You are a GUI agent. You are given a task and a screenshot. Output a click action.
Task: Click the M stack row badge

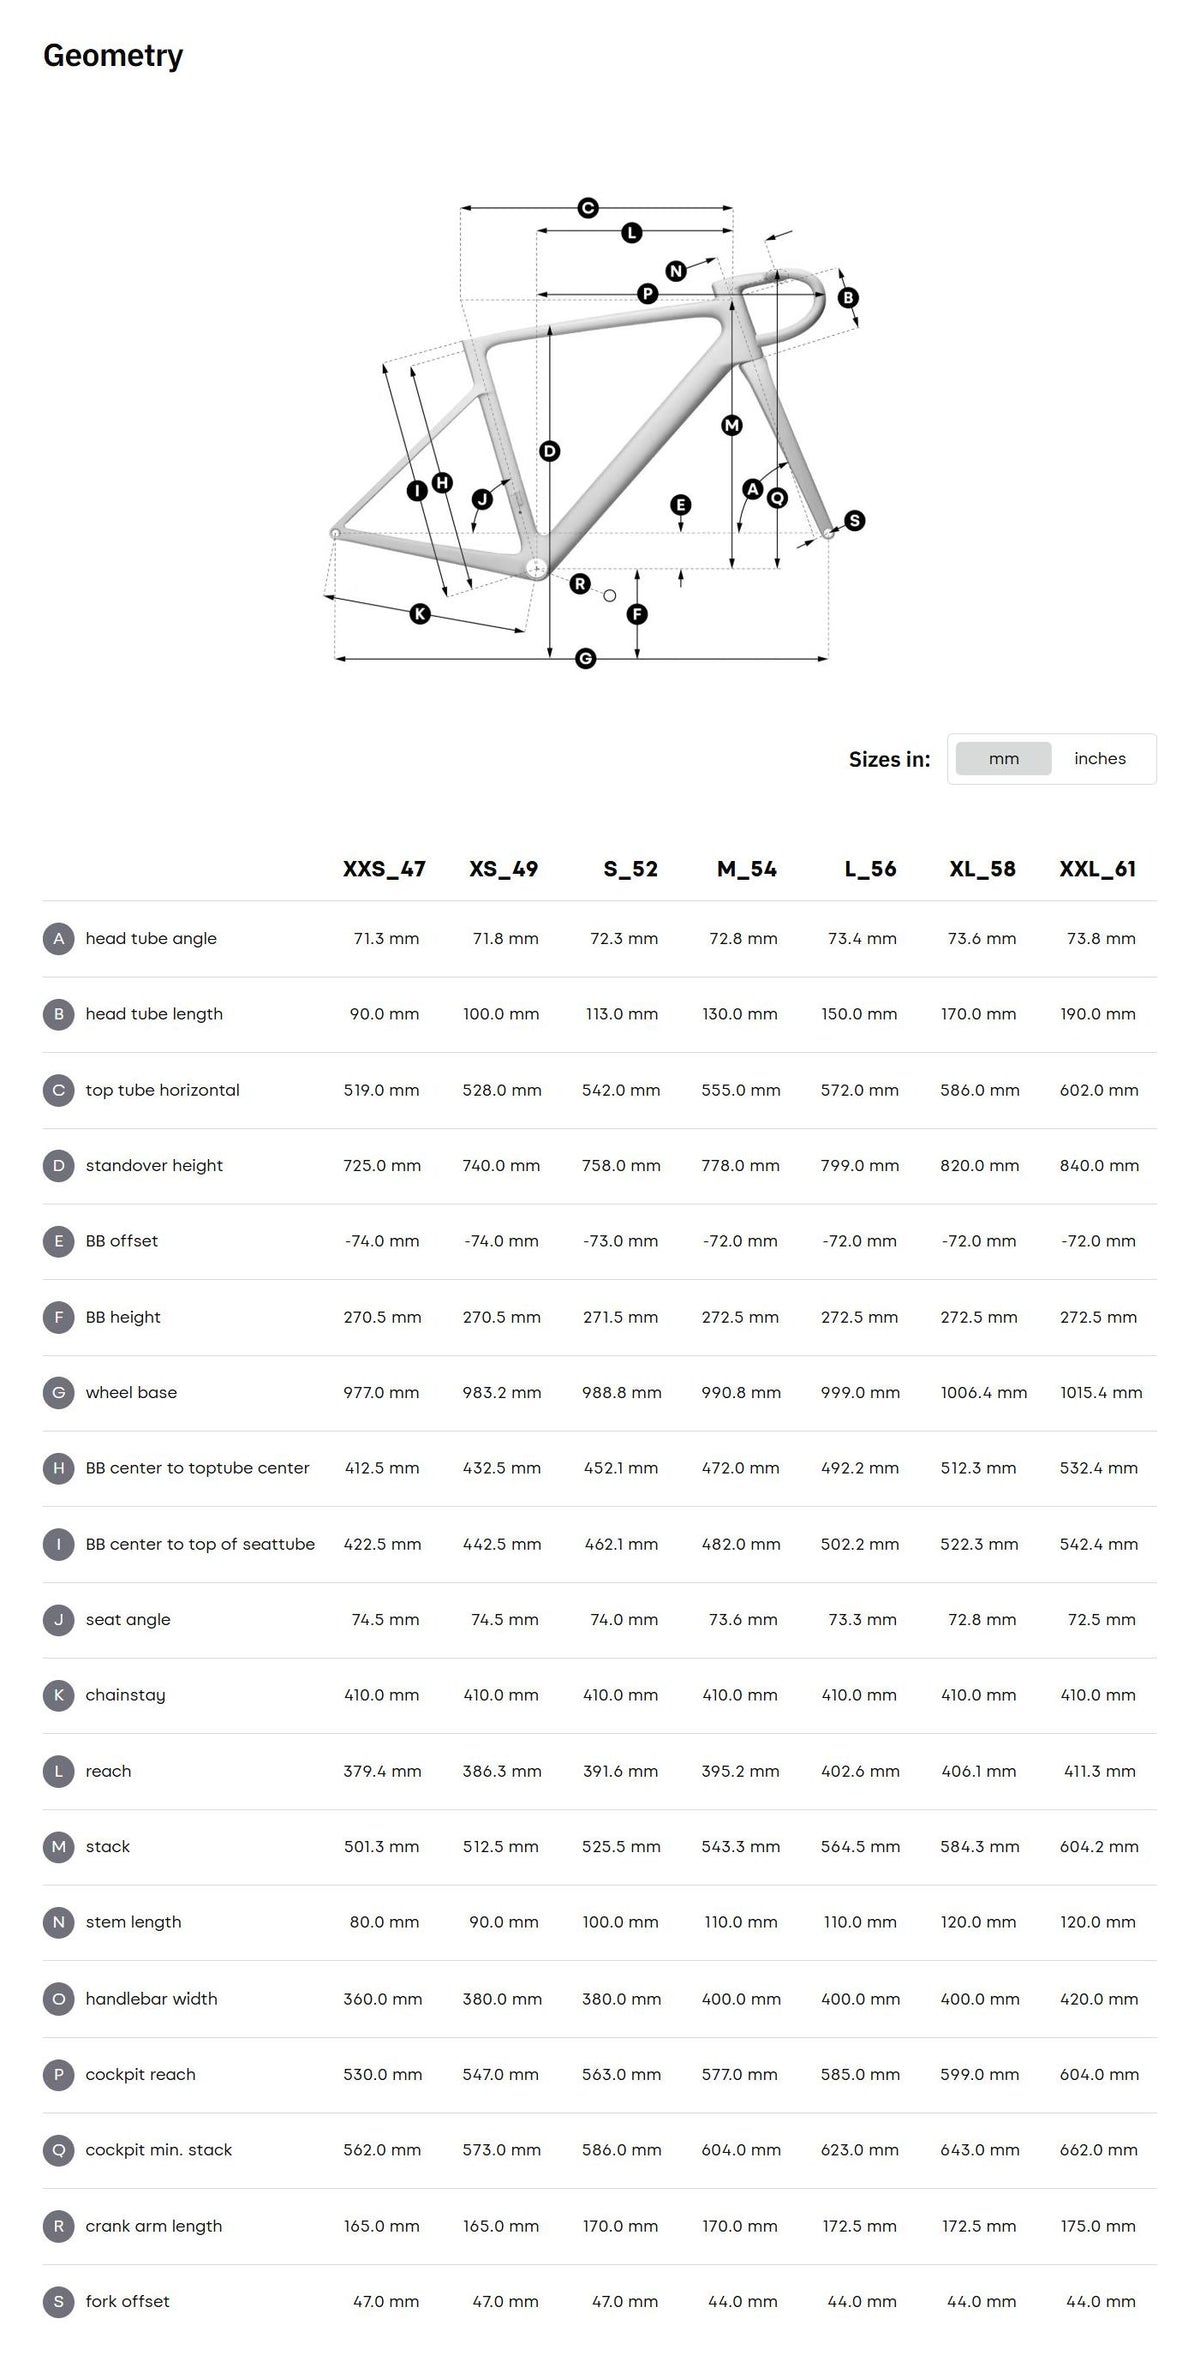59,1847
